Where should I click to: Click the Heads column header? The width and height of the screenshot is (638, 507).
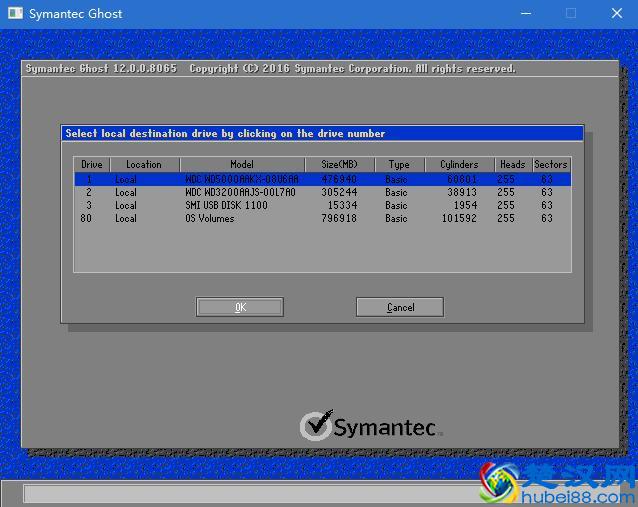[x=512, y=164]
